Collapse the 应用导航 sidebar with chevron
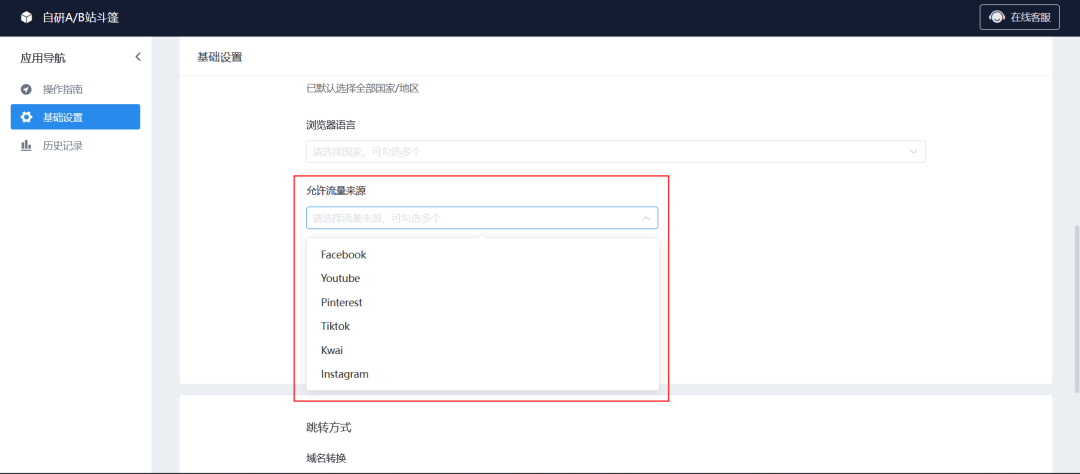This screenshot has width=1080, height=474. point(138,57)
